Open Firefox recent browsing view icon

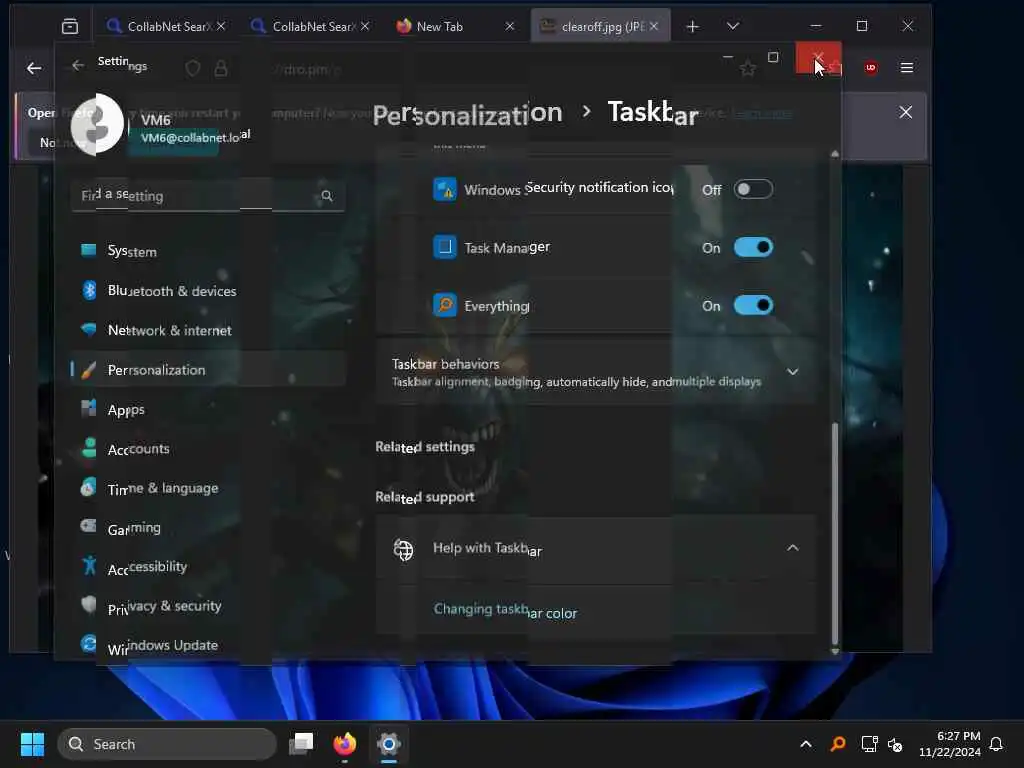pyautogui.click(x=70, y=26)
